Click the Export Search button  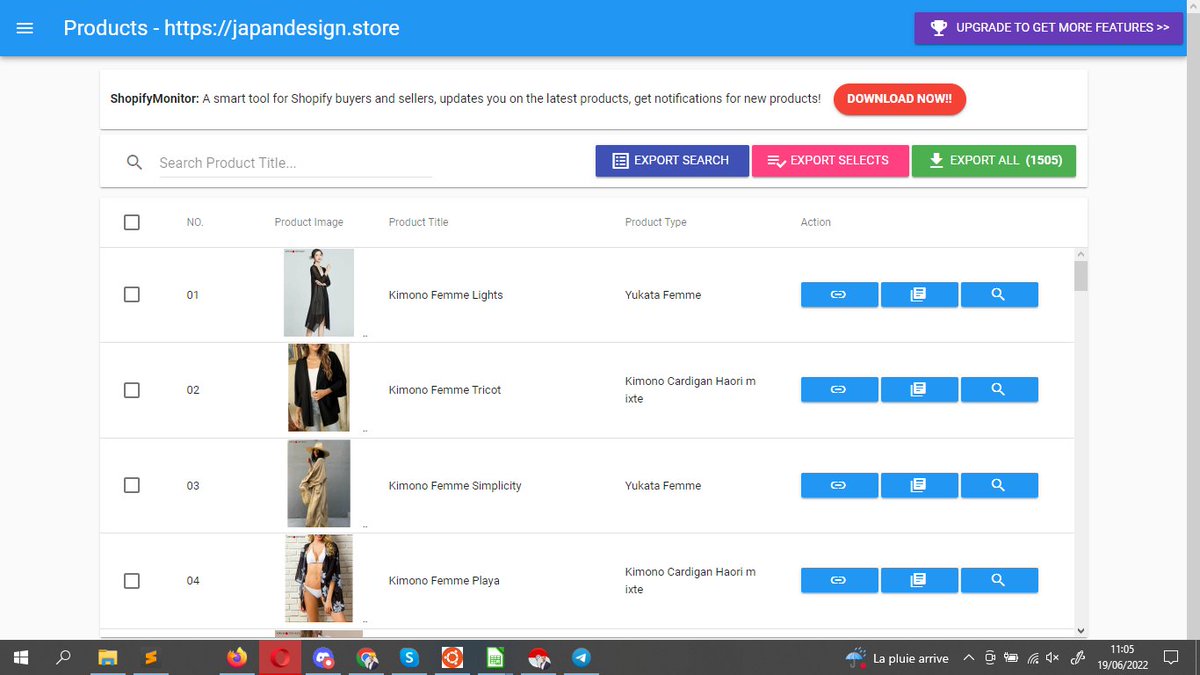pos(672,160)
